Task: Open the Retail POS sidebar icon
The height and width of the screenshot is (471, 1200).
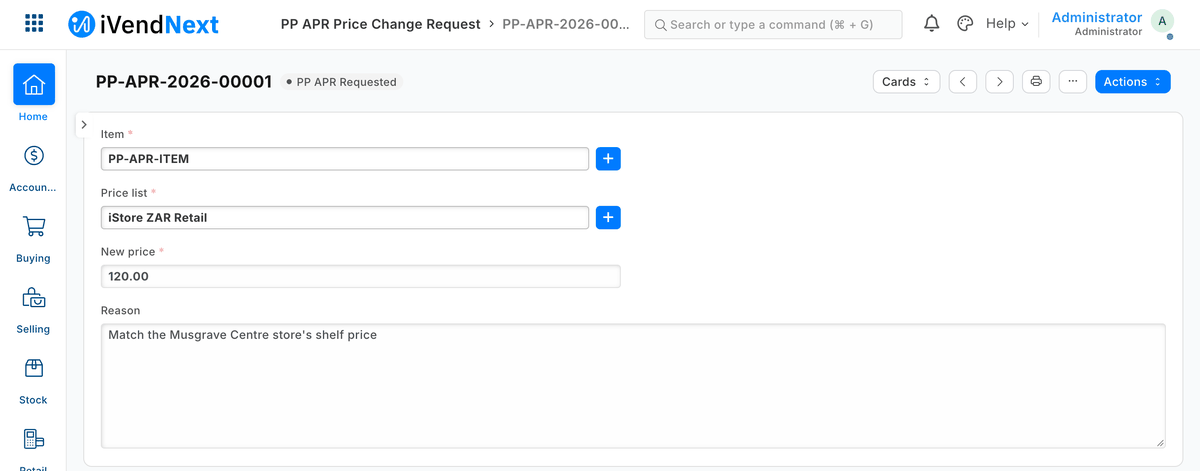Action: point(33,439)
